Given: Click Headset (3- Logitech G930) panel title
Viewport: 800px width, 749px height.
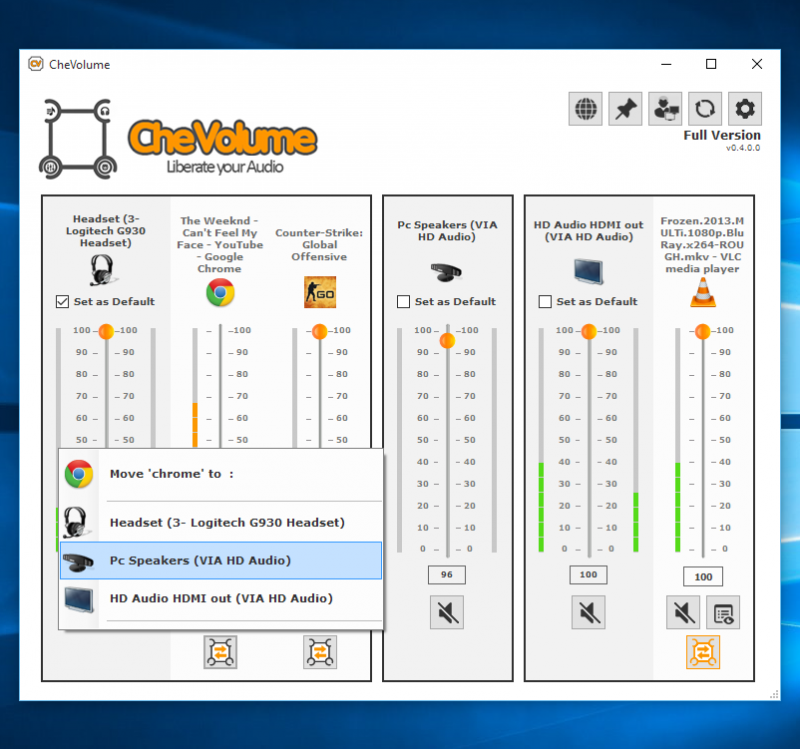Looking at the screenshot, I should pos(106,231).
